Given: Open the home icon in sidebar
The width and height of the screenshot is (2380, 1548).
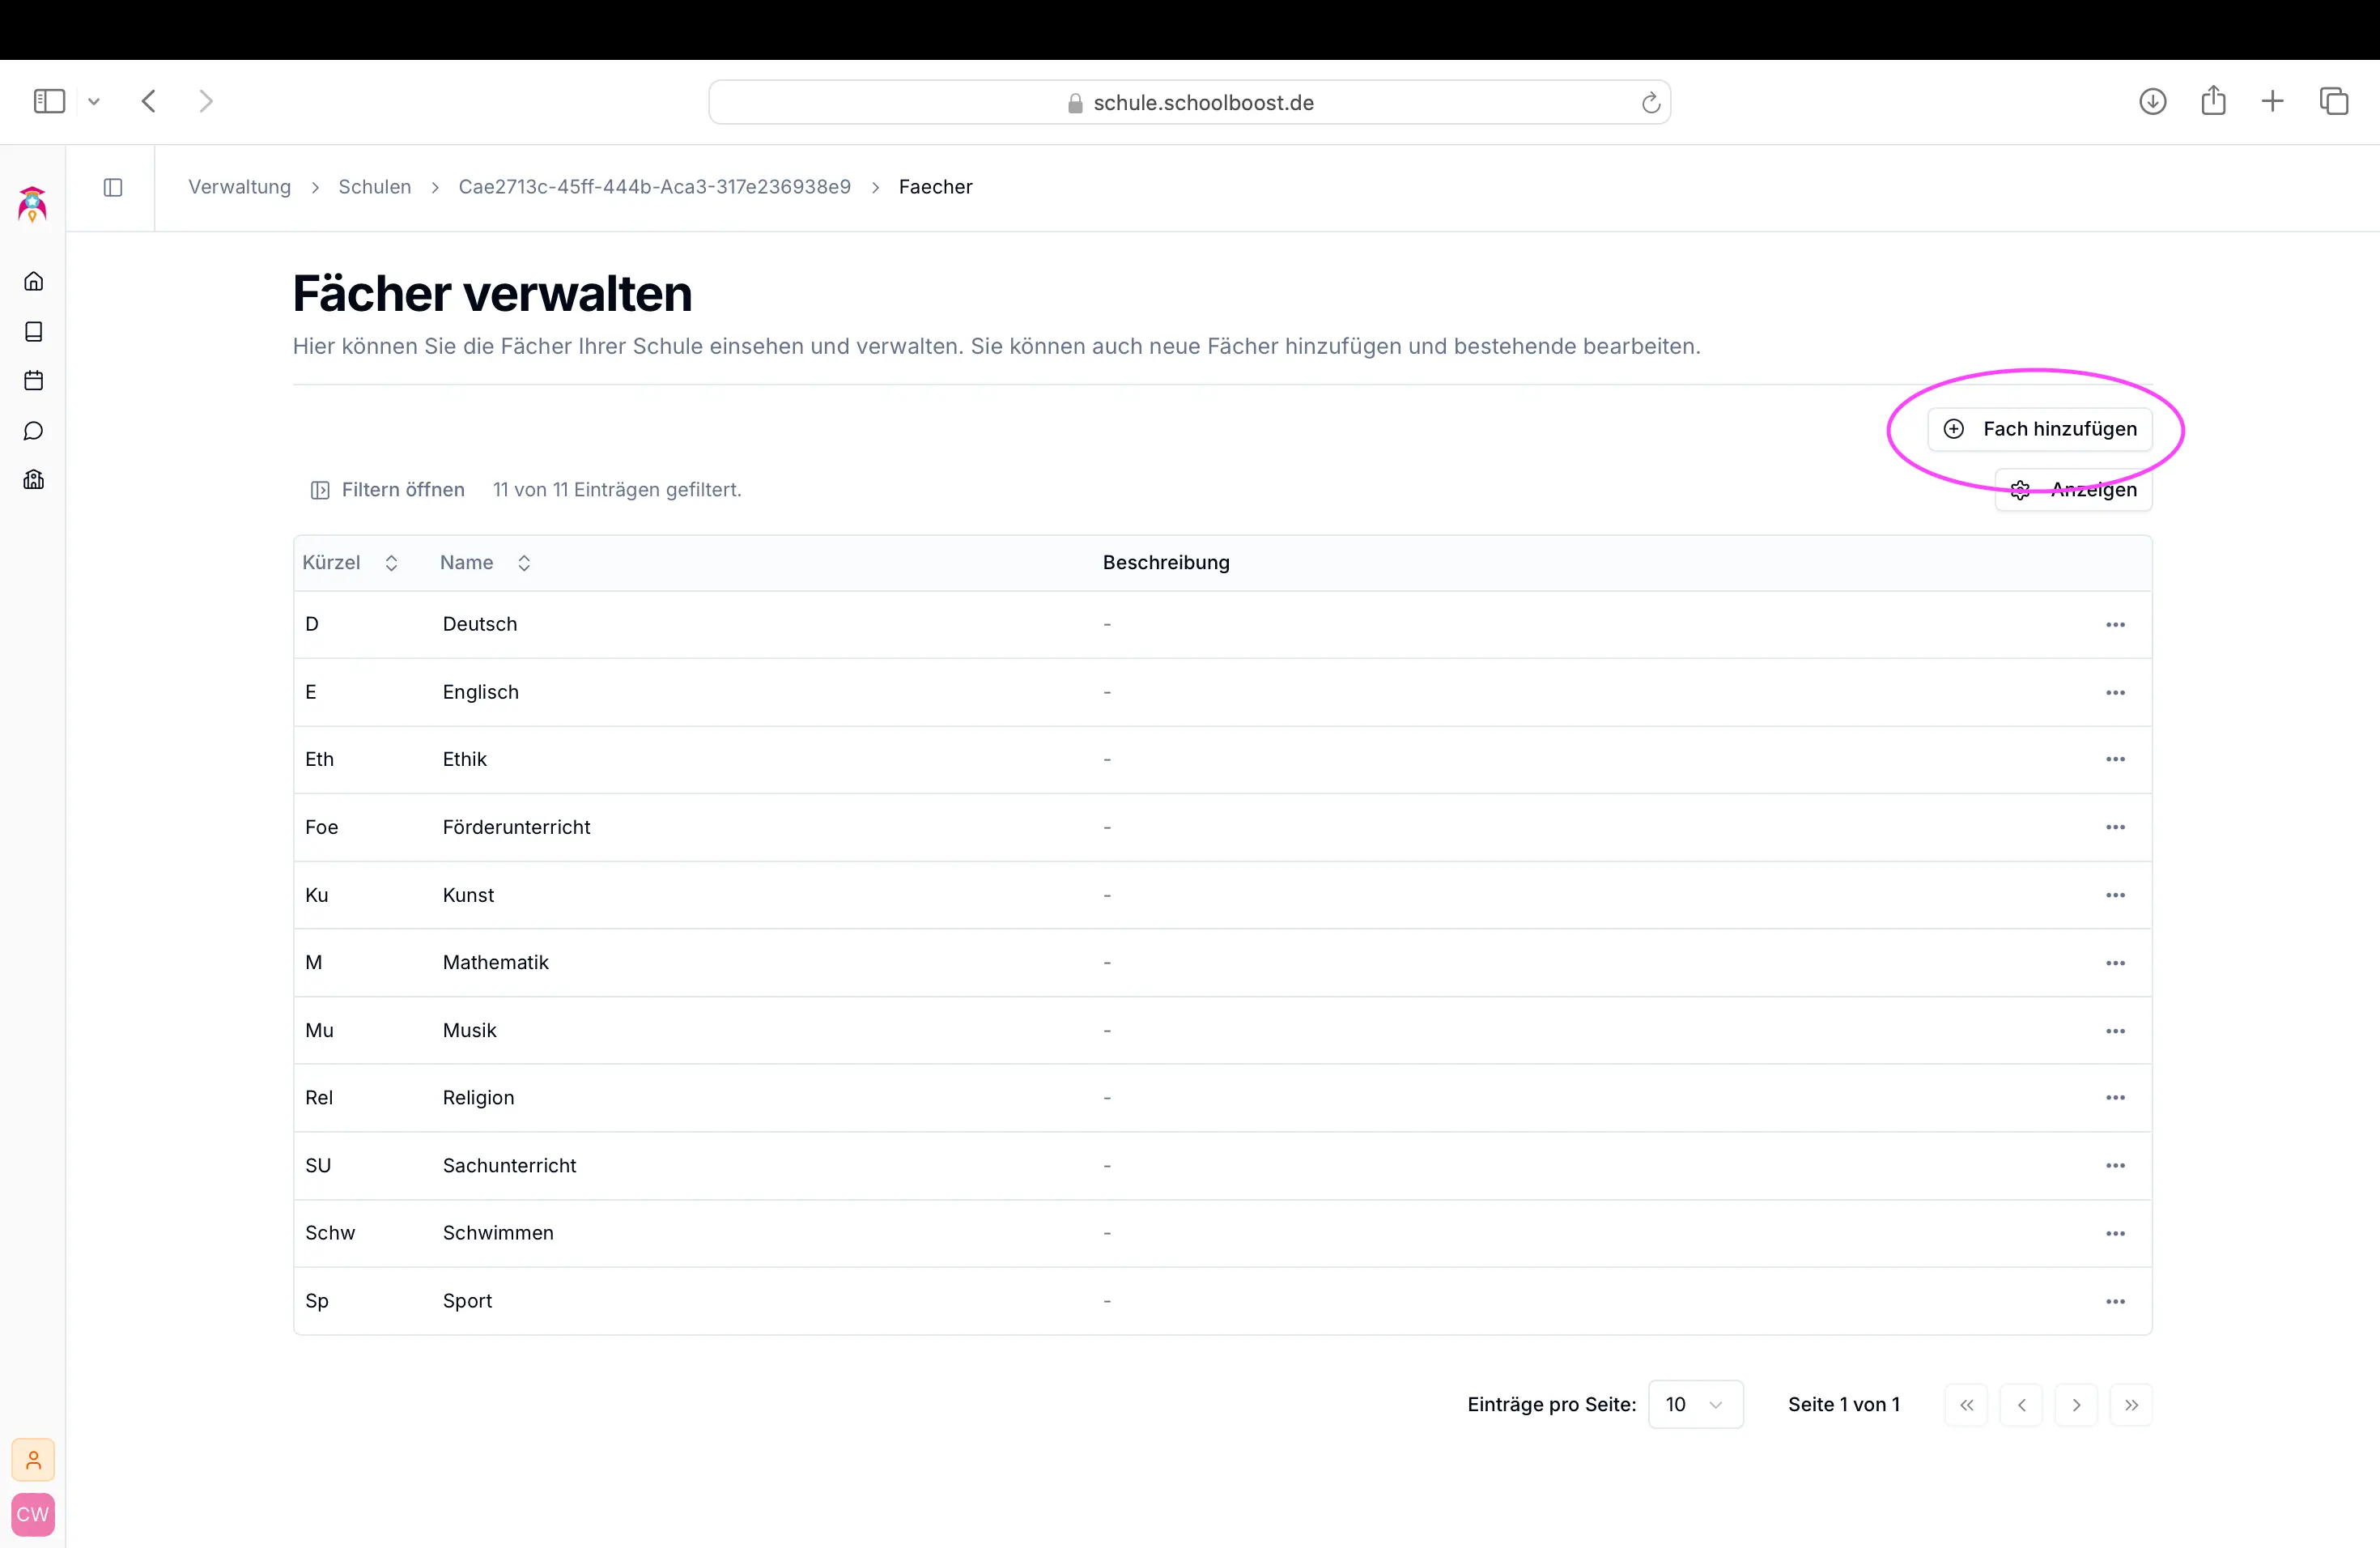Looking at the screenshot, I should pos(33,281).
